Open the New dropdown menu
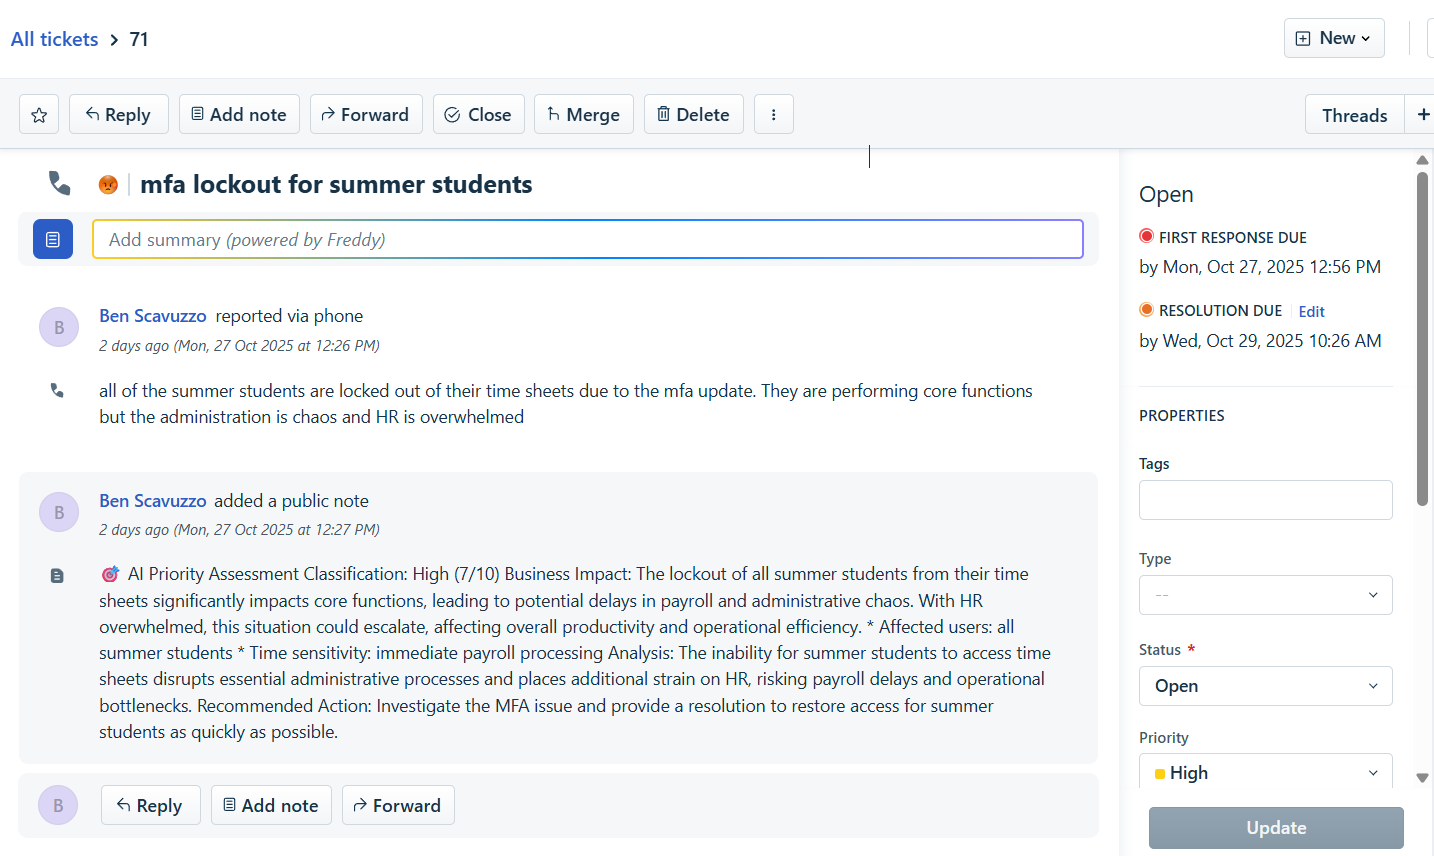 (x=1334, y=38)
